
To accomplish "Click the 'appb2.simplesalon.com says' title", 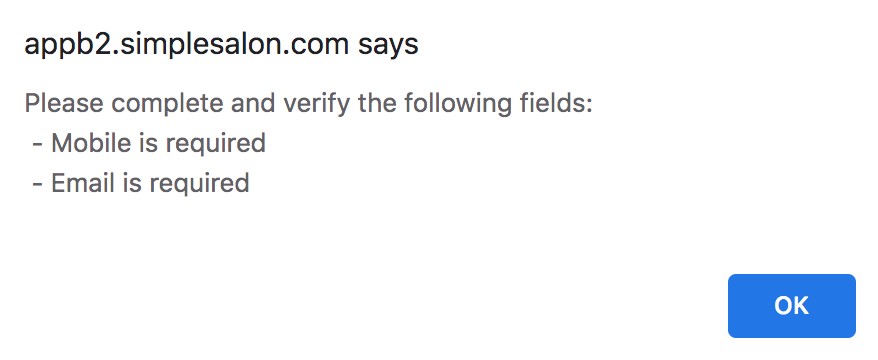I will [221, 45].
